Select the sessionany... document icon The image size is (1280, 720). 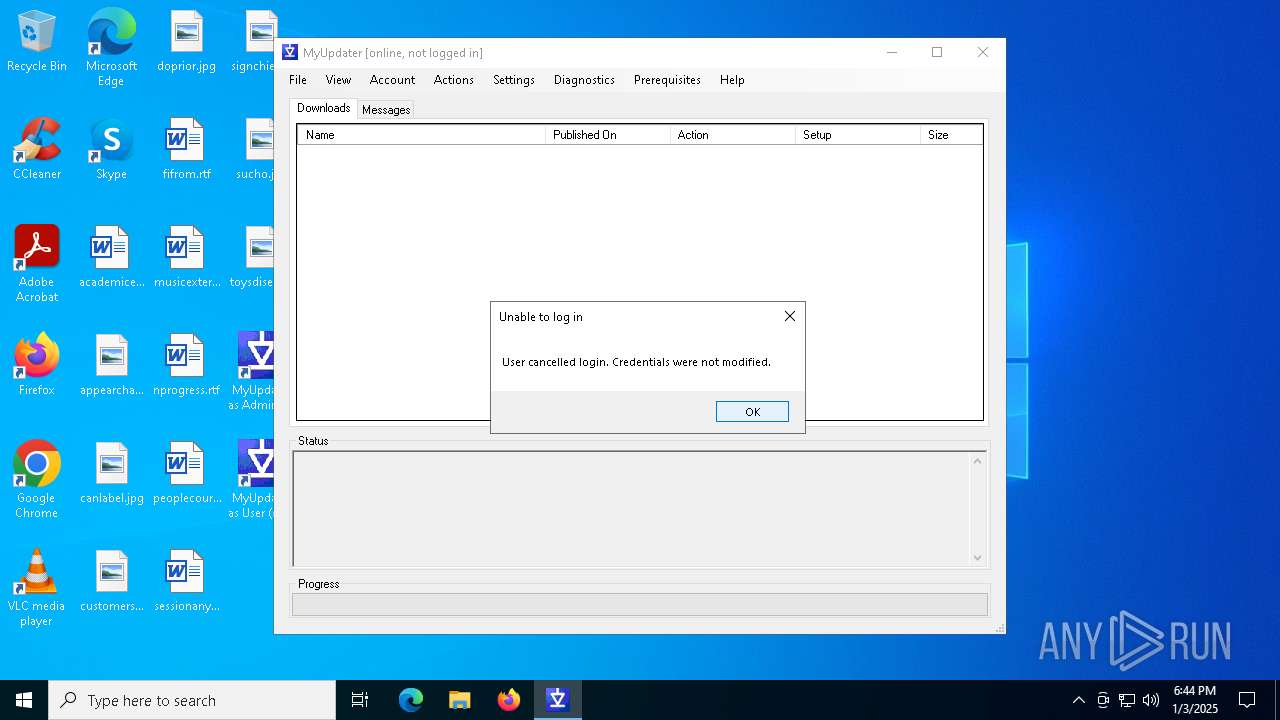click(186, 581)
